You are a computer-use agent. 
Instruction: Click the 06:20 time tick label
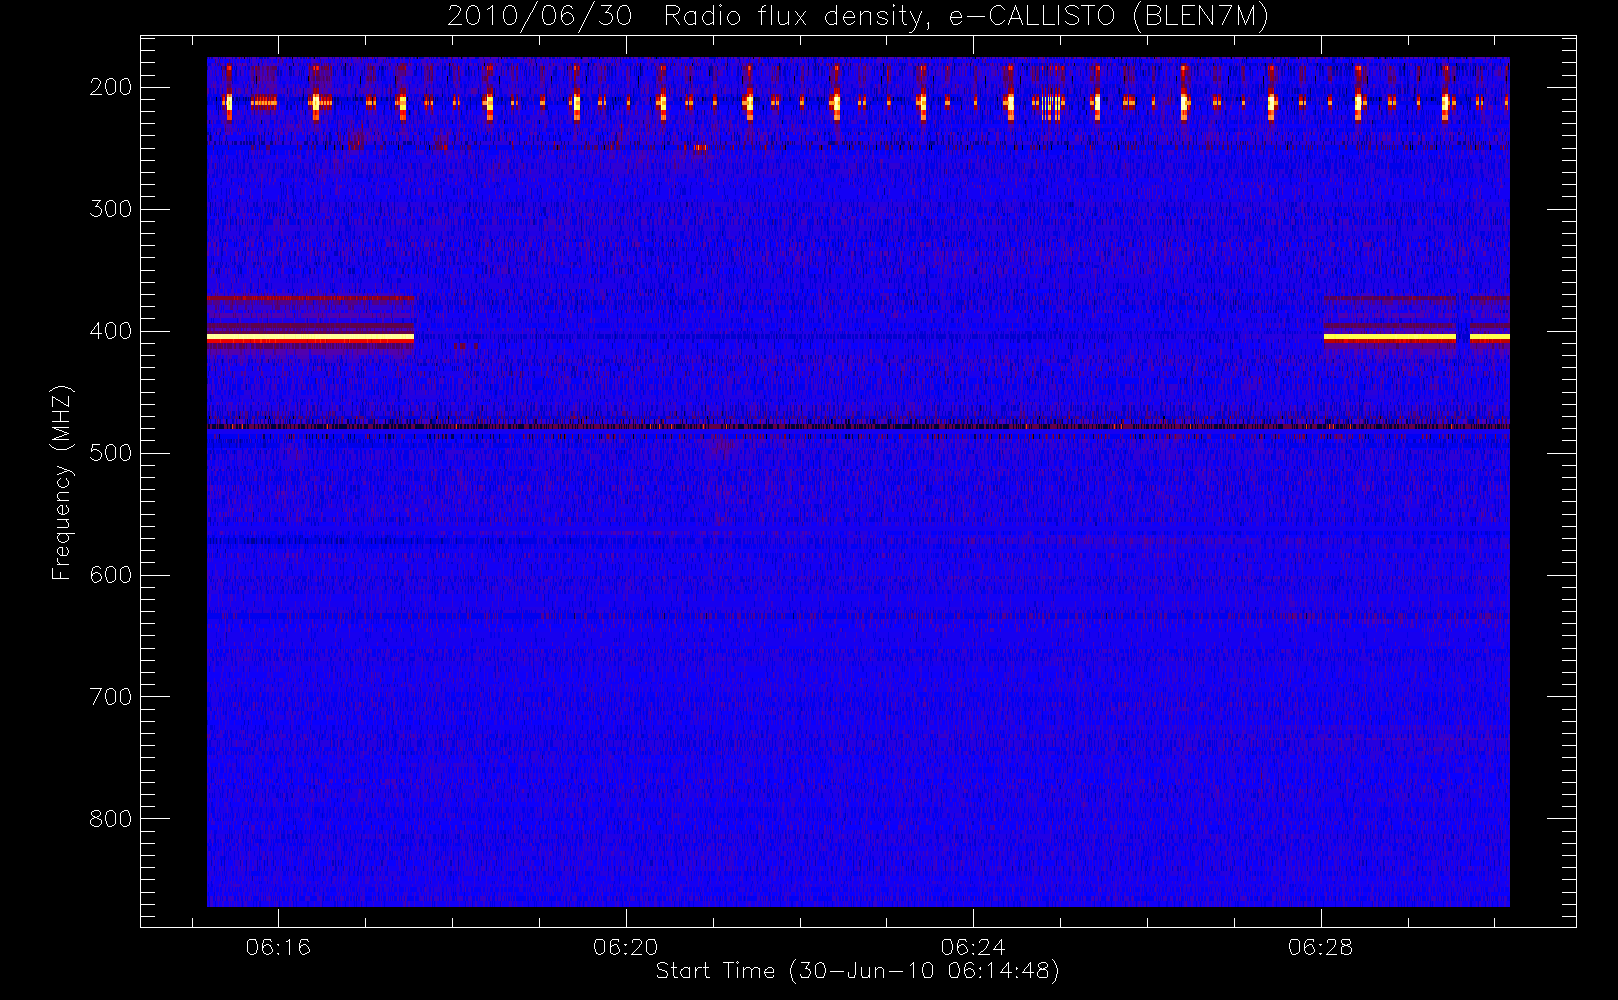(626, 947)
